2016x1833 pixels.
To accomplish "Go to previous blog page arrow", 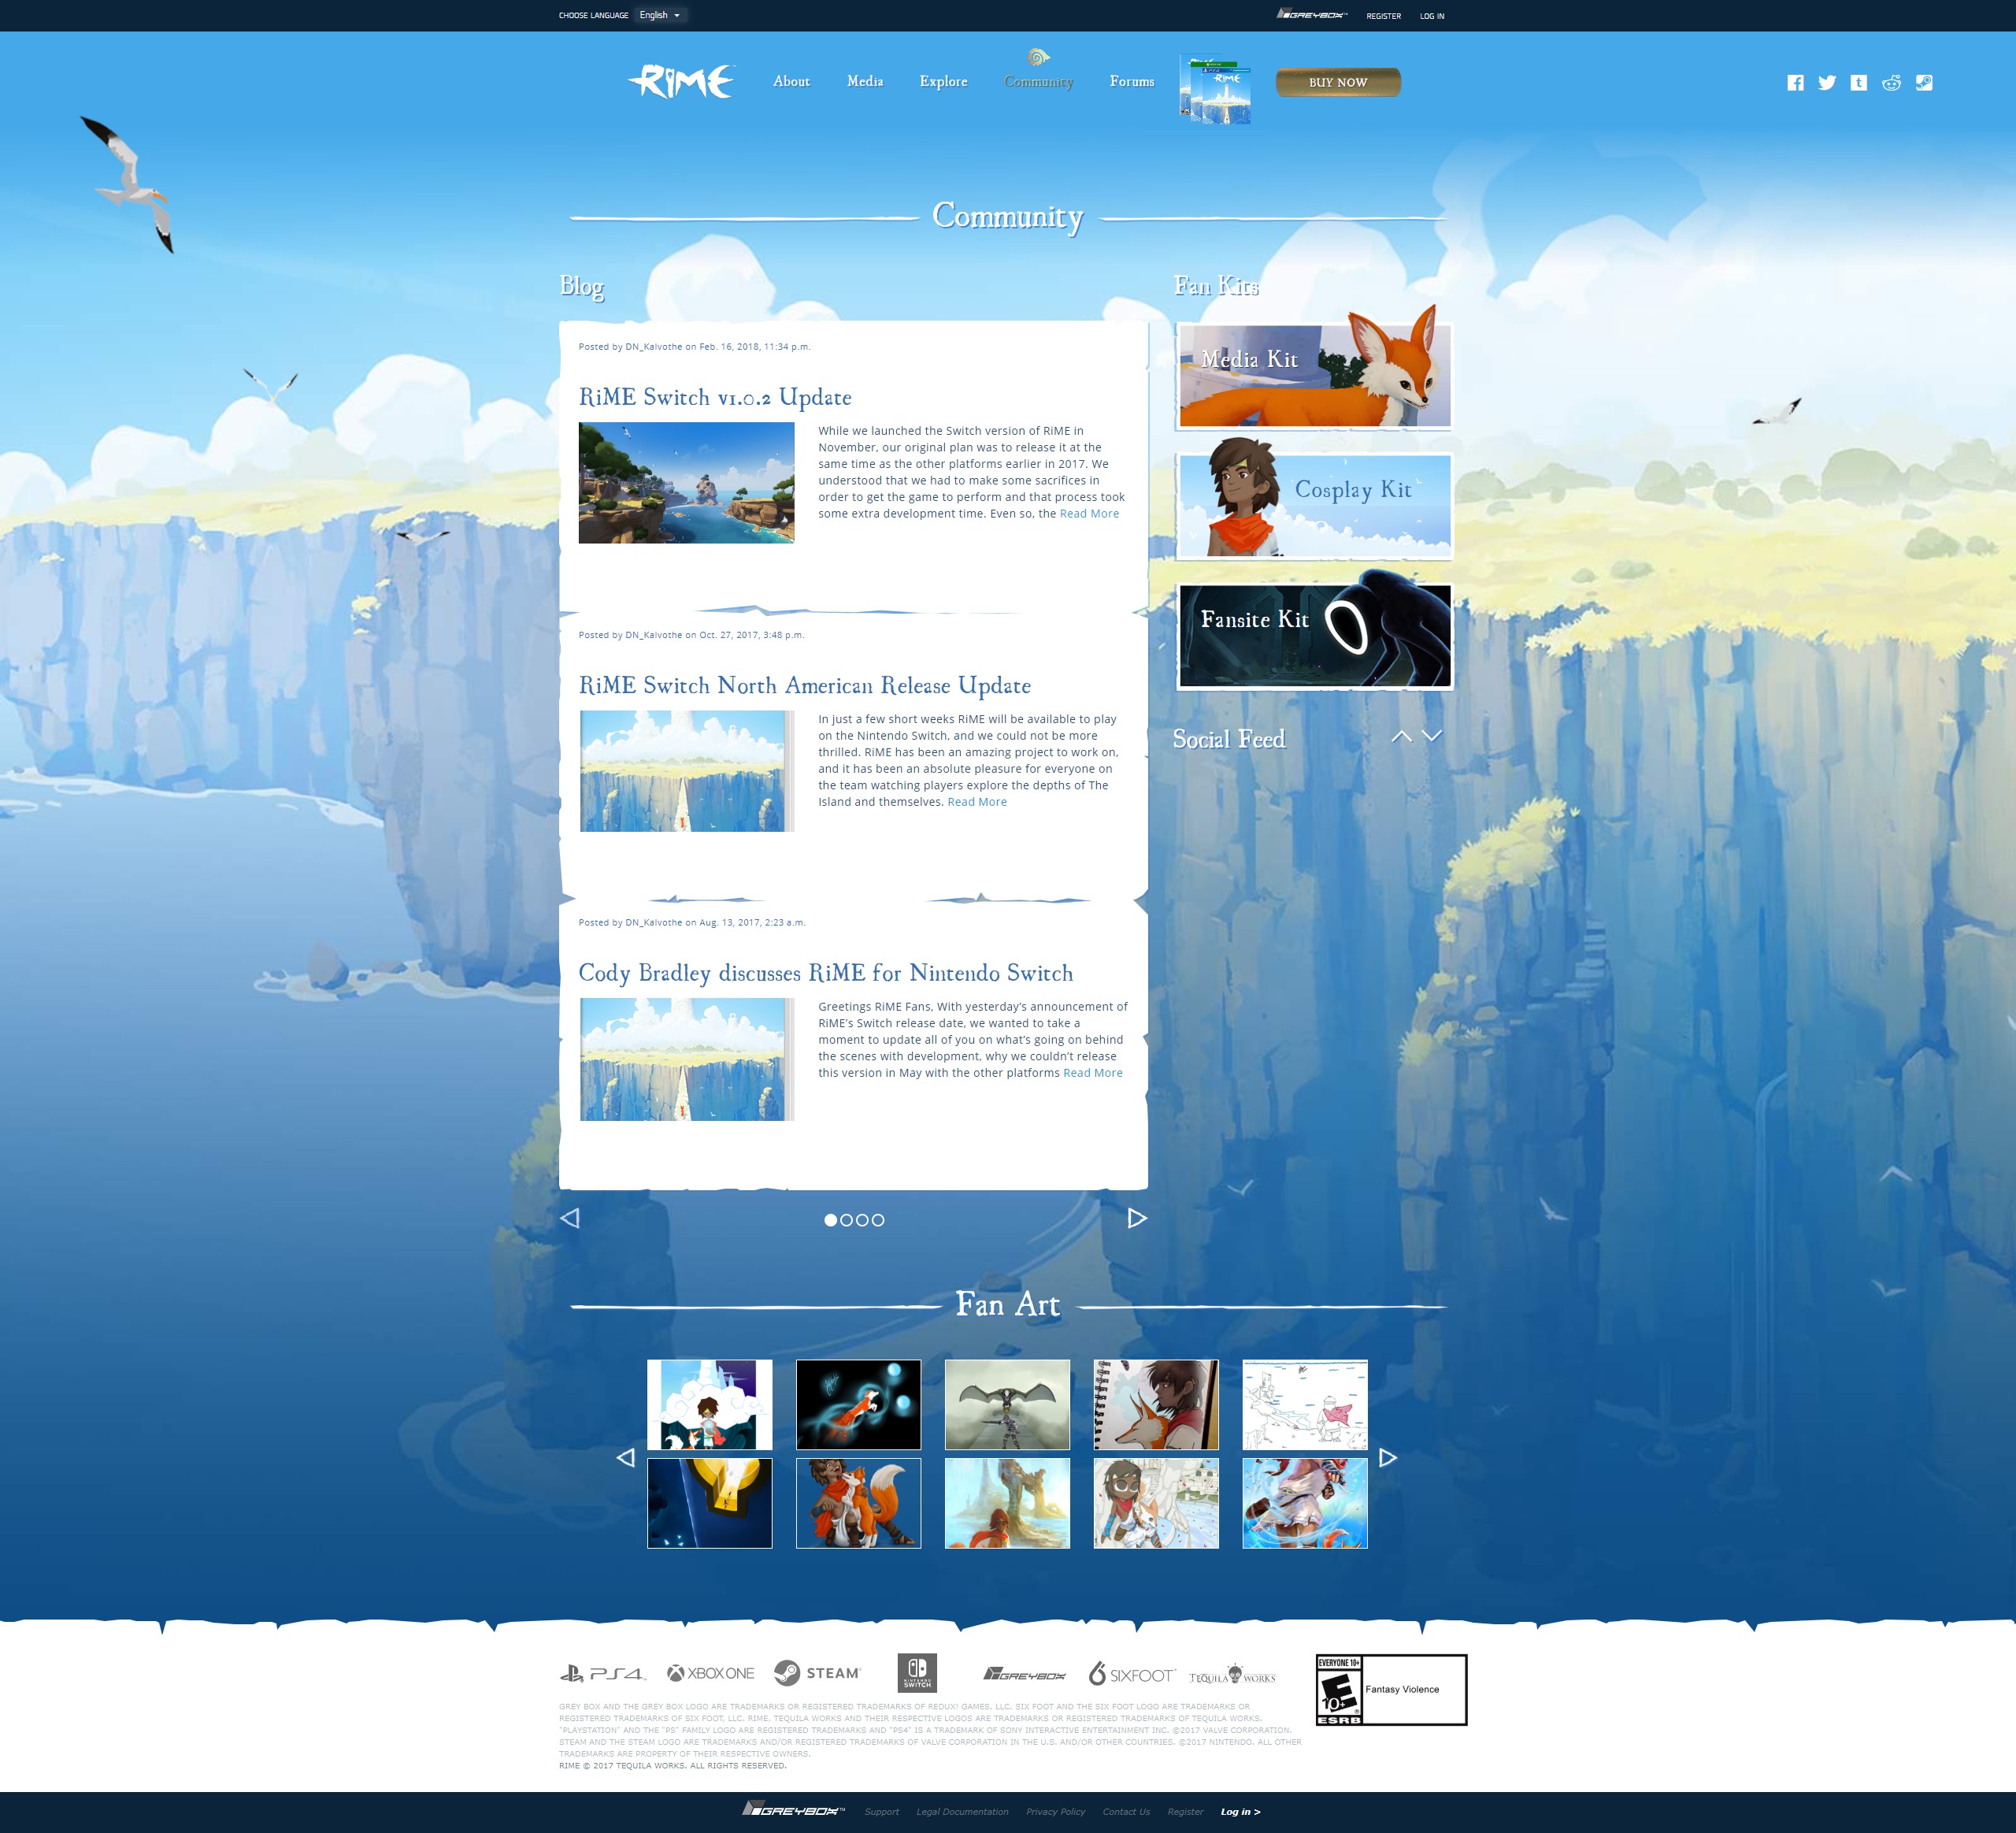I will coord(570,1218).
